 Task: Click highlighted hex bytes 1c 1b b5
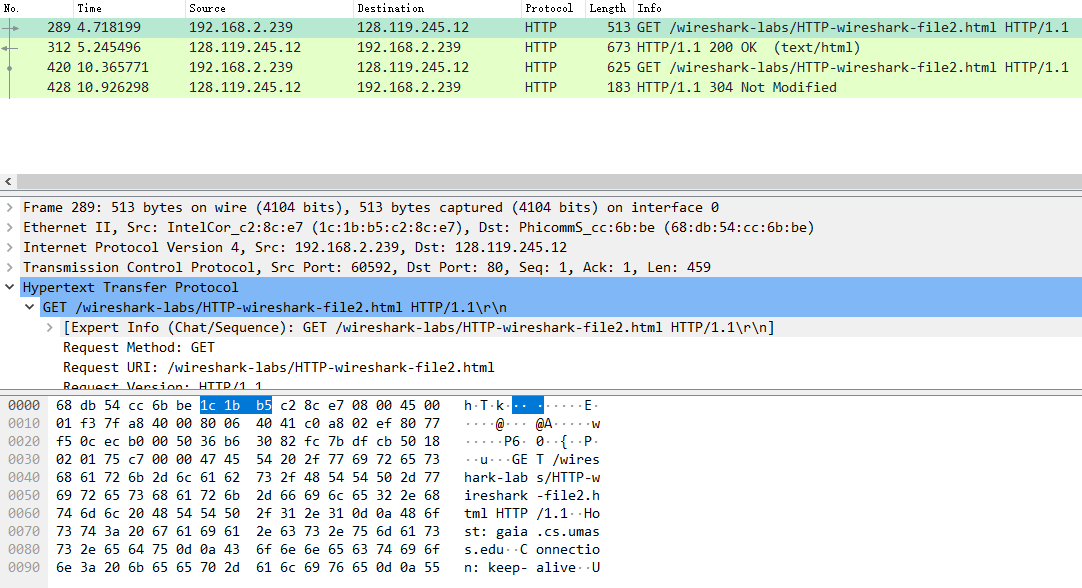click(236, 405)
